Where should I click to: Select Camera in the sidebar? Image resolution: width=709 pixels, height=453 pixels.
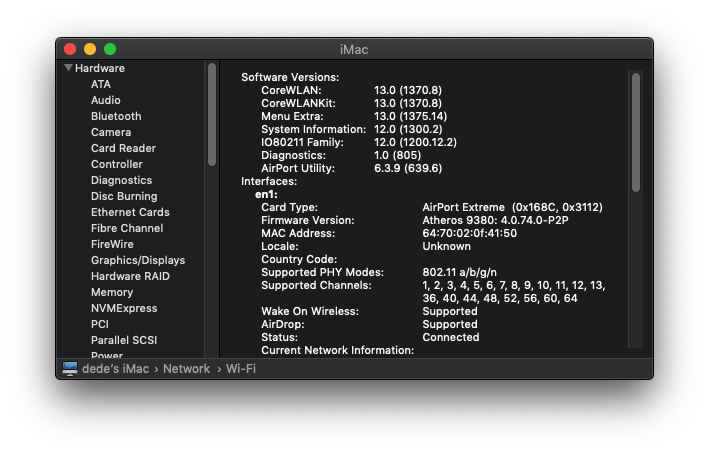(x=111, y=132)
